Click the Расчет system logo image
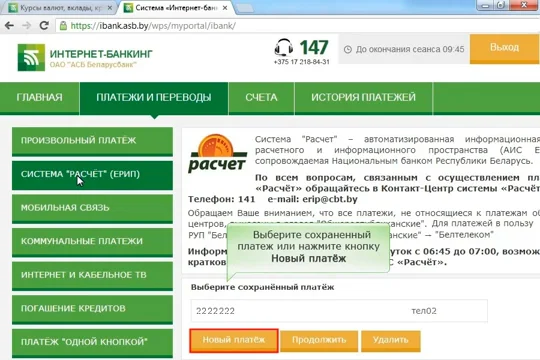This screenshot has width=540, height=360. [217, 154]
